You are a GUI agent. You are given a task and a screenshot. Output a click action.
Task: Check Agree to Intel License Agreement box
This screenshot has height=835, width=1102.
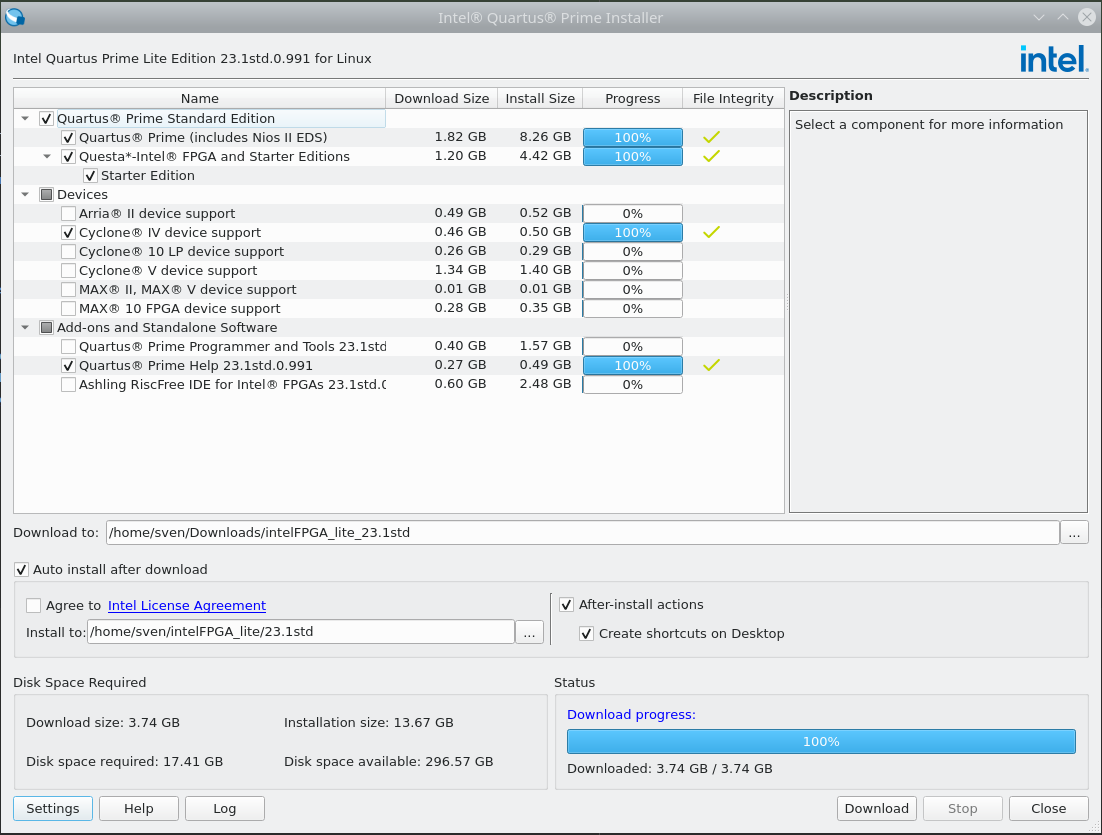[33, 605]
